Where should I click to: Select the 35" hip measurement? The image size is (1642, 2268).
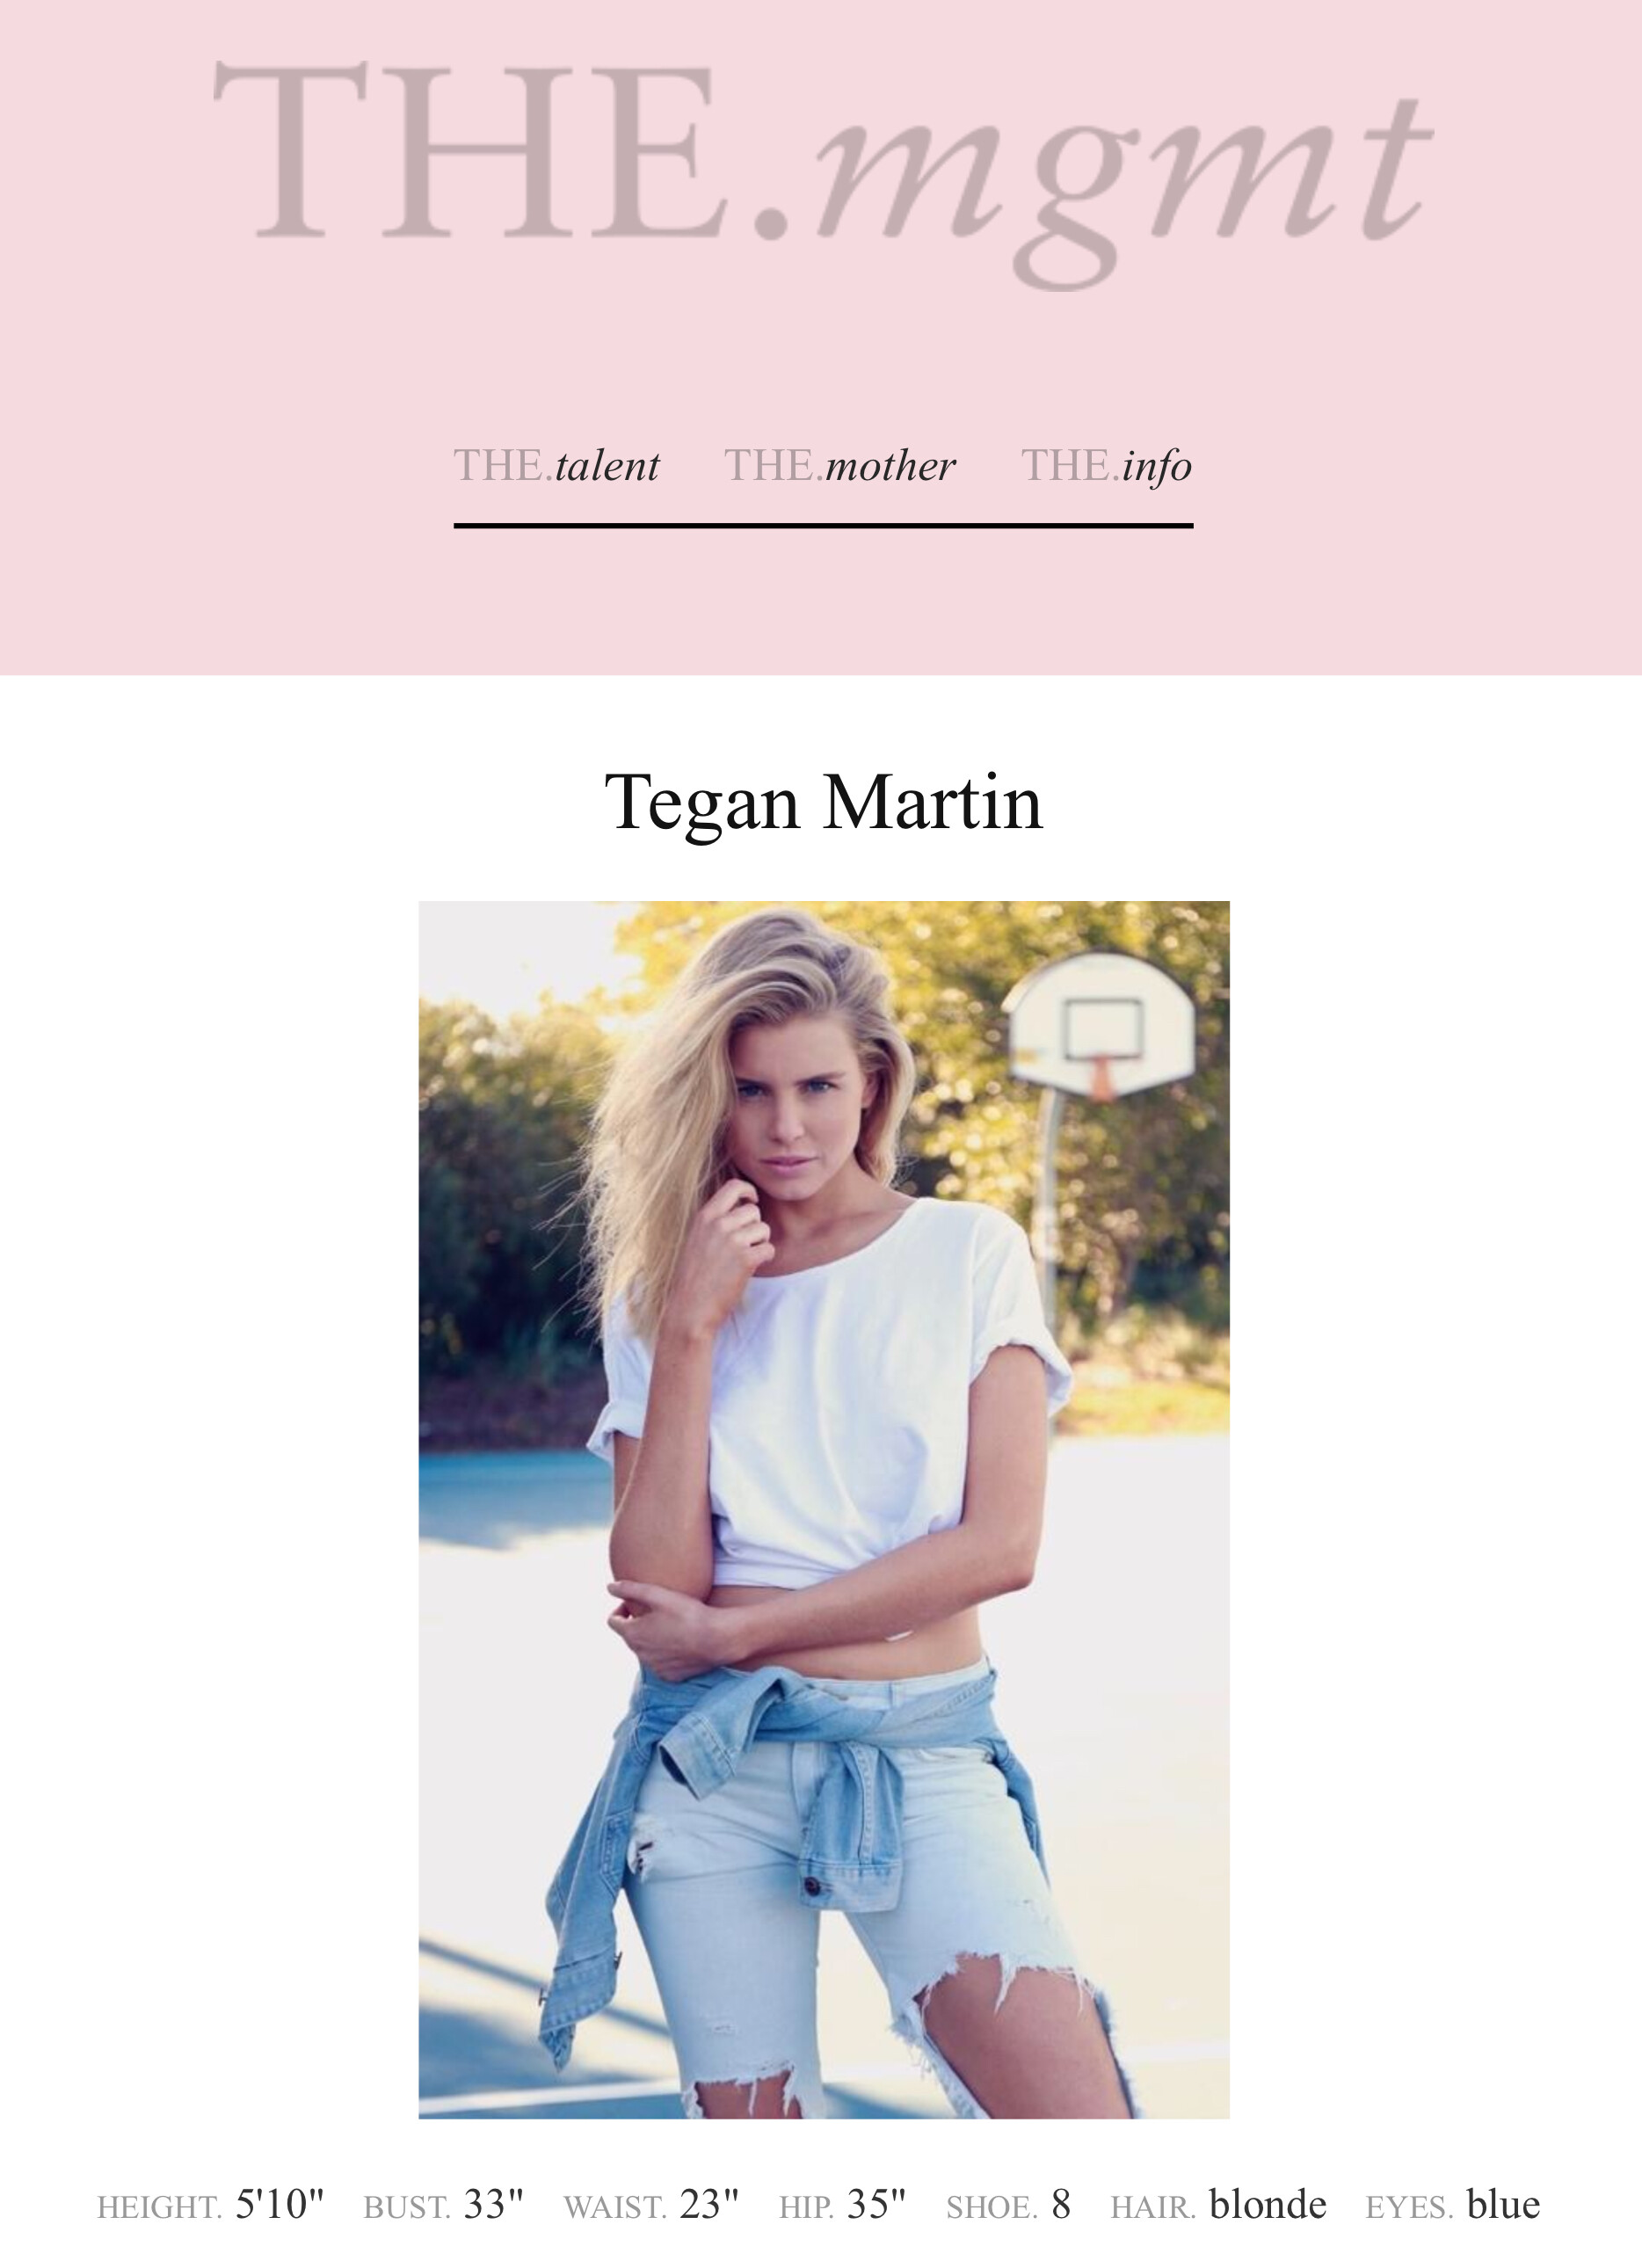tap(876, 2205)
